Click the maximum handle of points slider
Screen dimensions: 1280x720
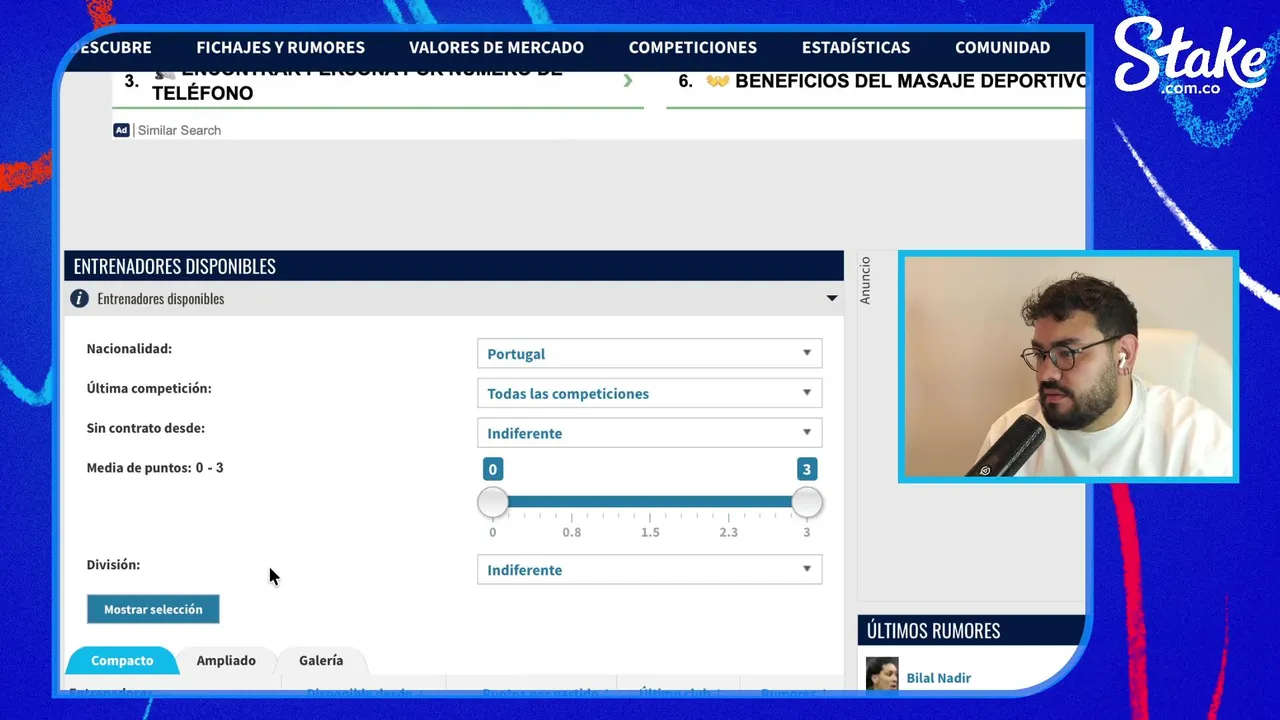(807, 502)
